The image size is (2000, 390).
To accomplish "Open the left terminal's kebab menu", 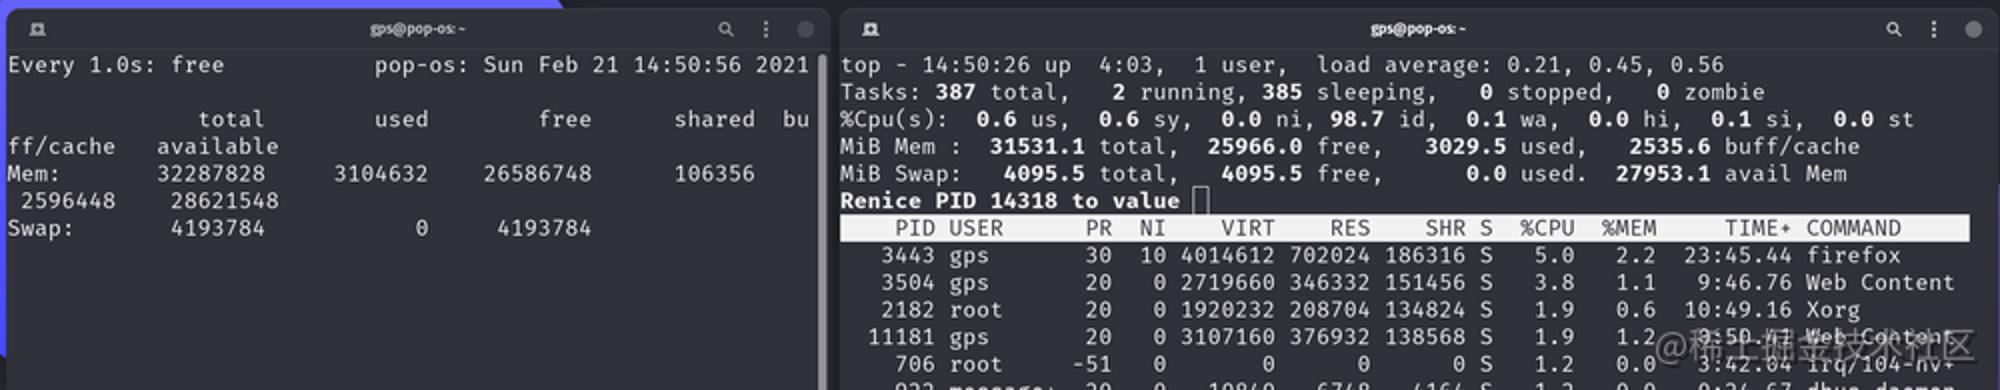I will (x=766, y=30).
